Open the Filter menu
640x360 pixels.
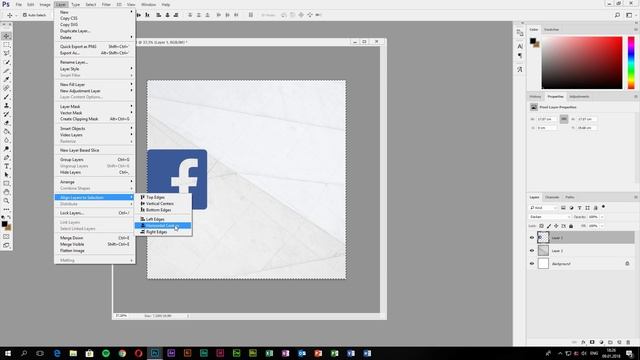click(x=106, y=4)
